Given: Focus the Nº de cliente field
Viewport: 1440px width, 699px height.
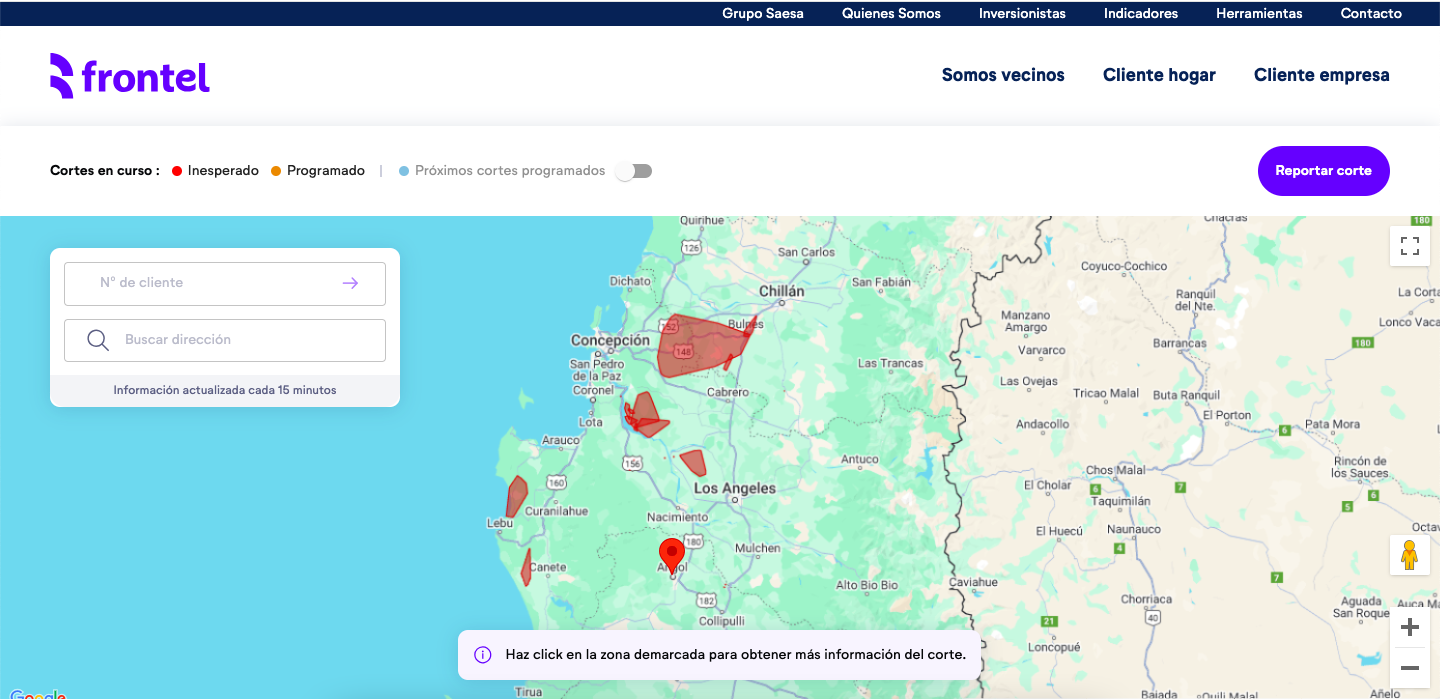Looking at the screenshot, I should [225, 284].
